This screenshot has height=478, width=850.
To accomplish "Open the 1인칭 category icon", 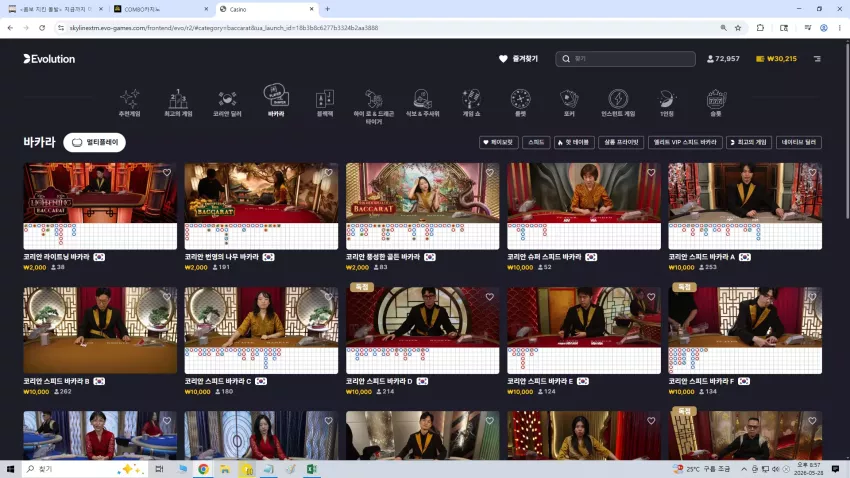I will [x=667, y=103].
